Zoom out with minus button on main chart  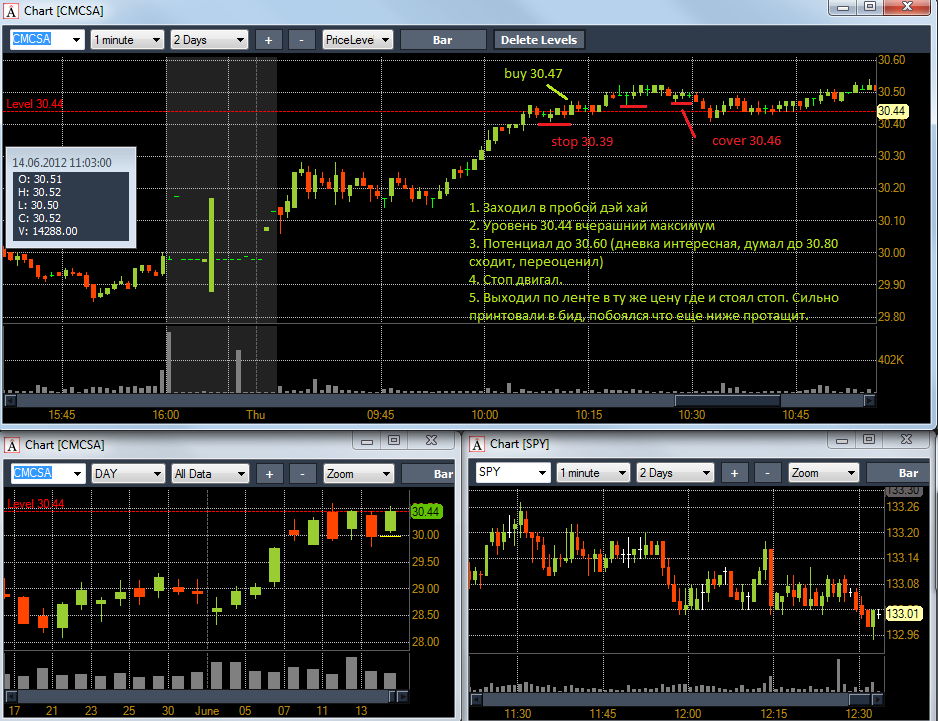[302, 40]
